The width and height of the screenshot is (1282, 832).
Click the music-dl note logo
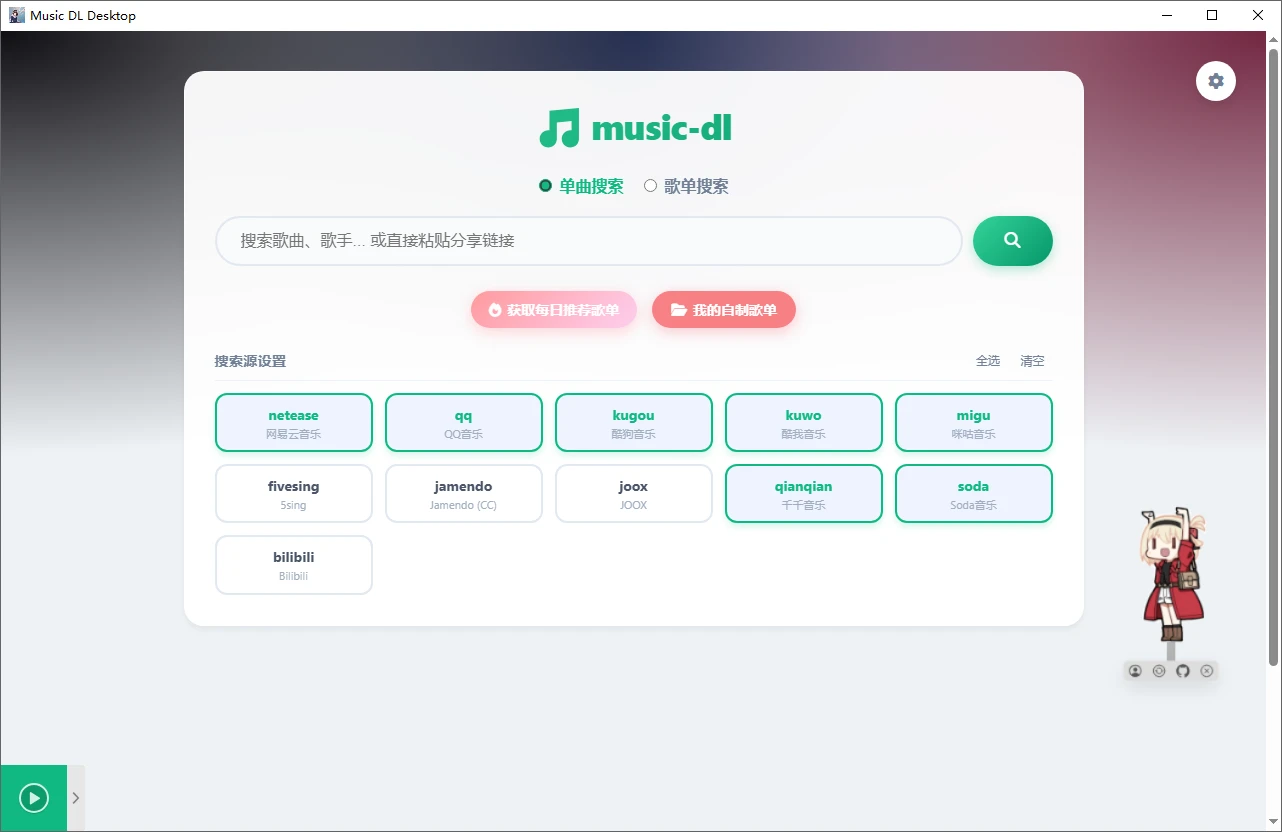558,127
